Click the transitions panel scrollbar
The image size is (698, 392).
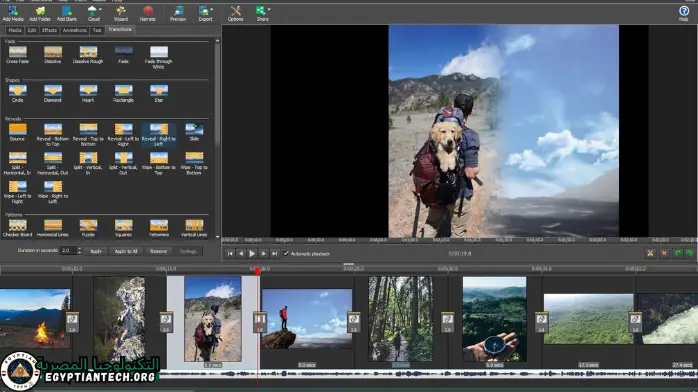point(217,93)
